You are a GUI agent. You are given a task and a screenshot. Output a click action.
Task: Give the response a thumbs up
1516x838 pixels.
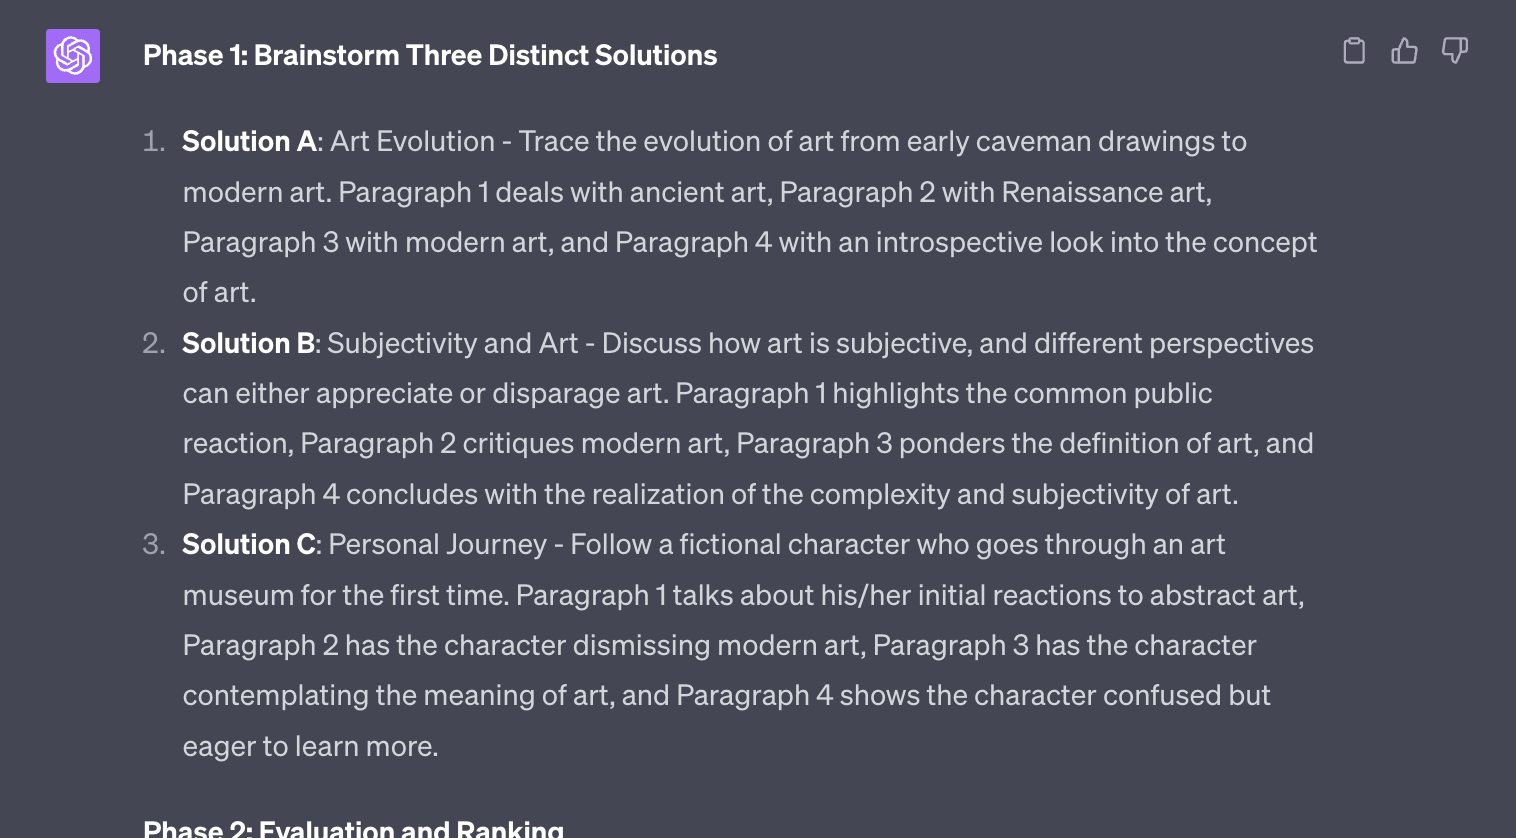(1404, 51)
